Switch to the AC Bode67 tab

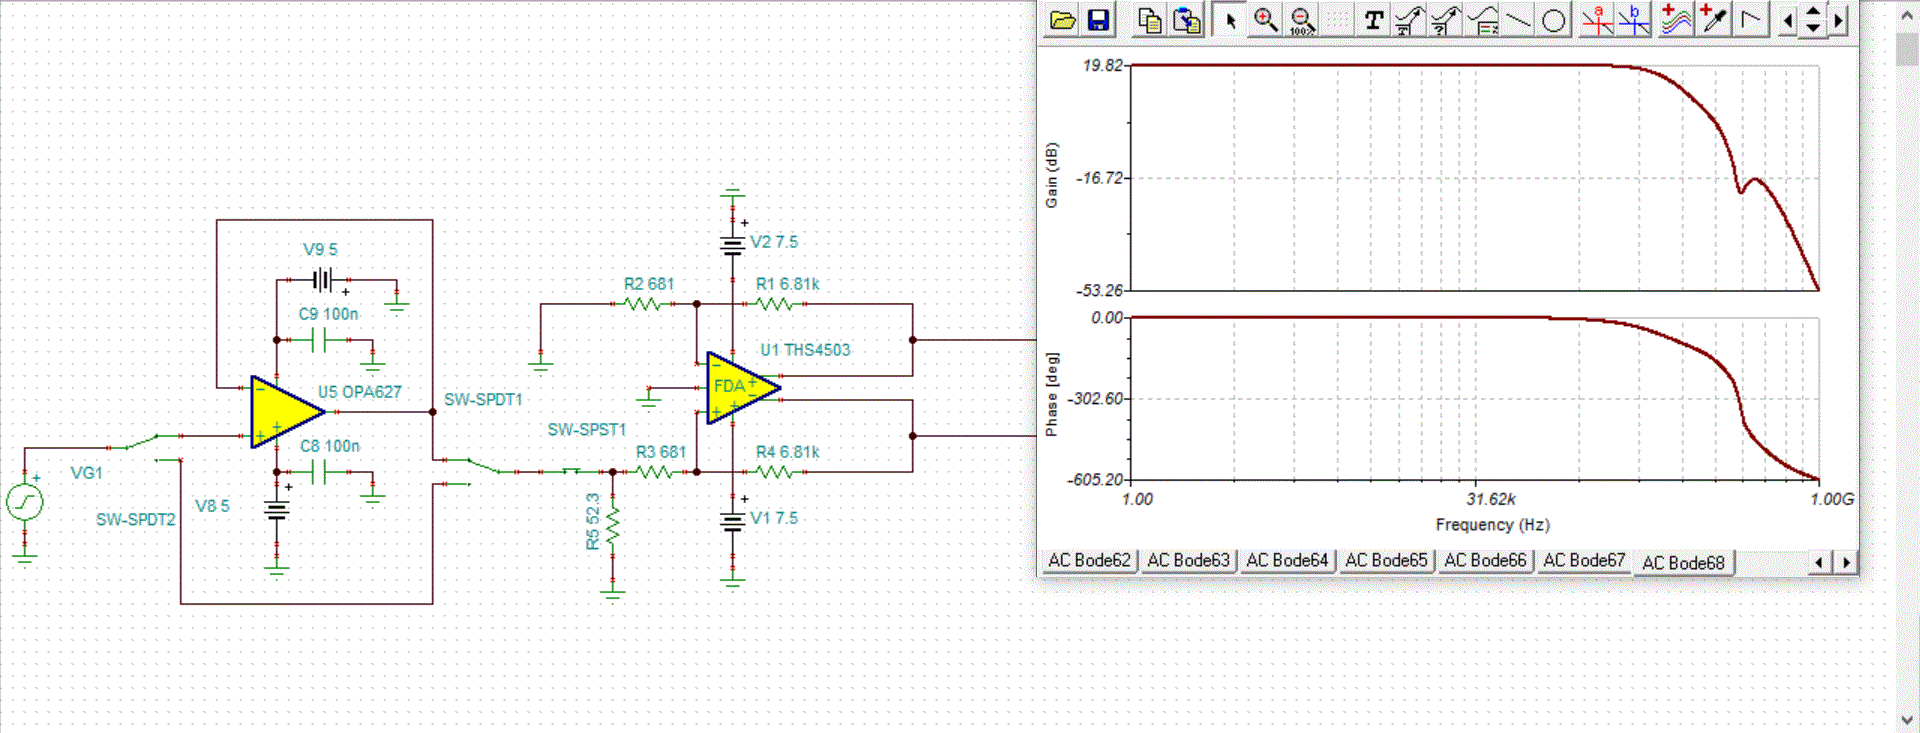click(1584, 561)
